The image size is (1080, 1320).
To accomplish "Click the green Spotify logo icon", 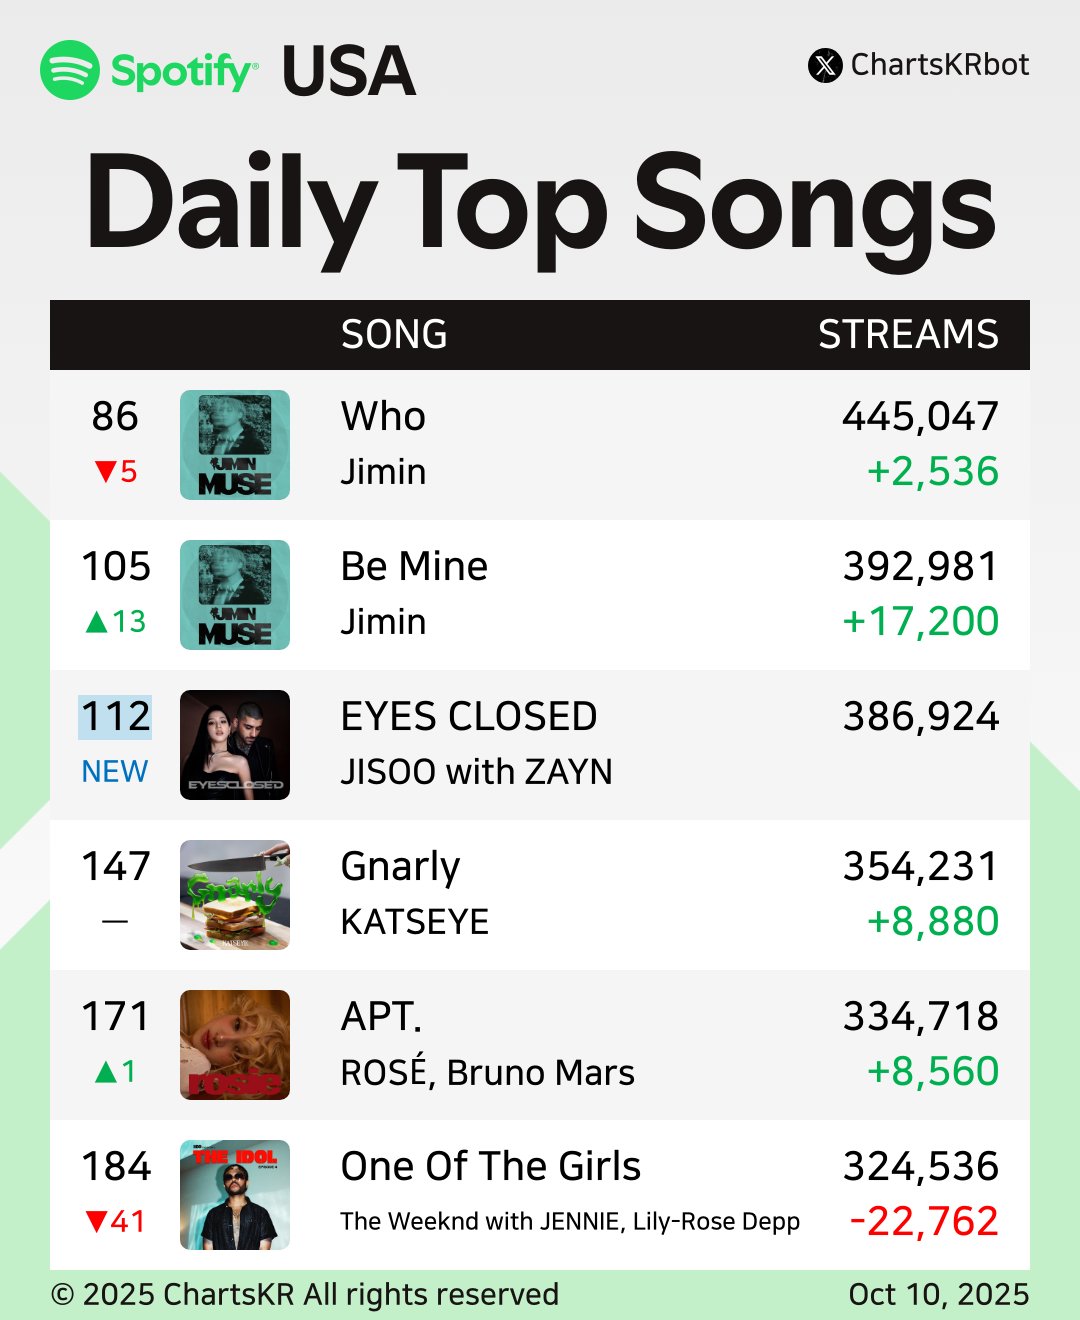I will point(70,70).
